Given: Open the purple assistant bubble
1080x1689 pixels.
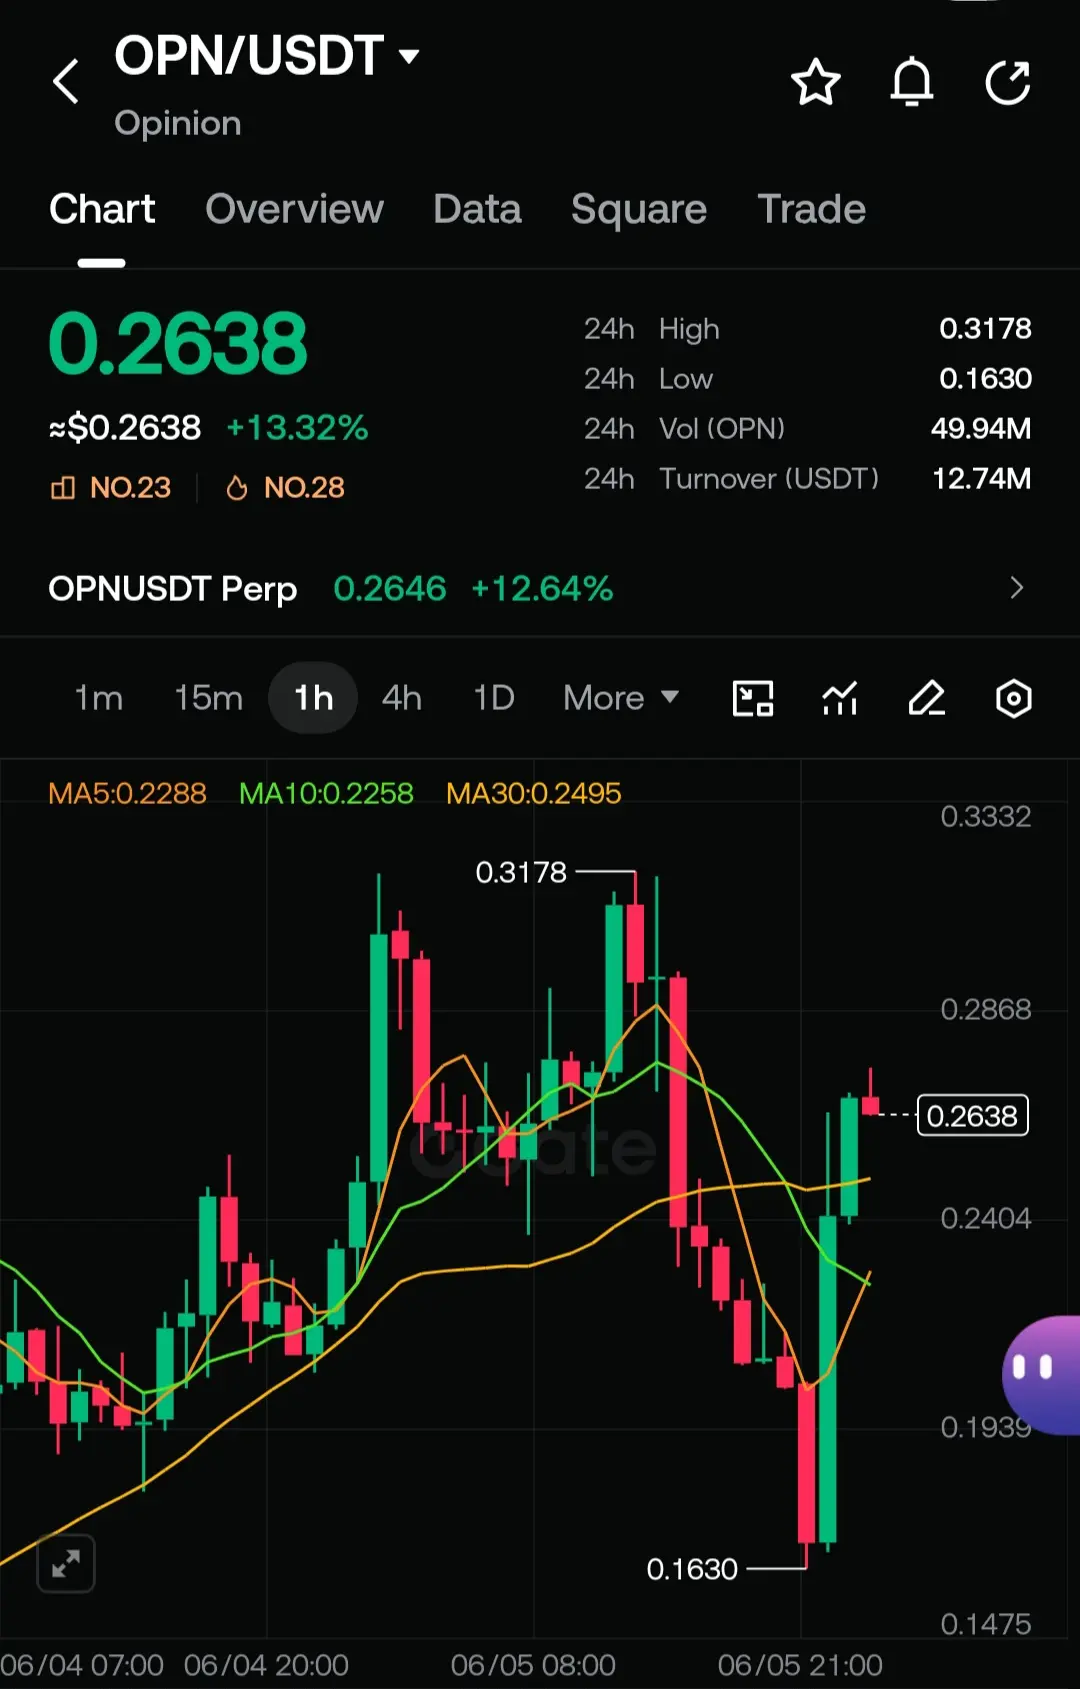Looking at the screenshot, I should click(1042, 1375).
